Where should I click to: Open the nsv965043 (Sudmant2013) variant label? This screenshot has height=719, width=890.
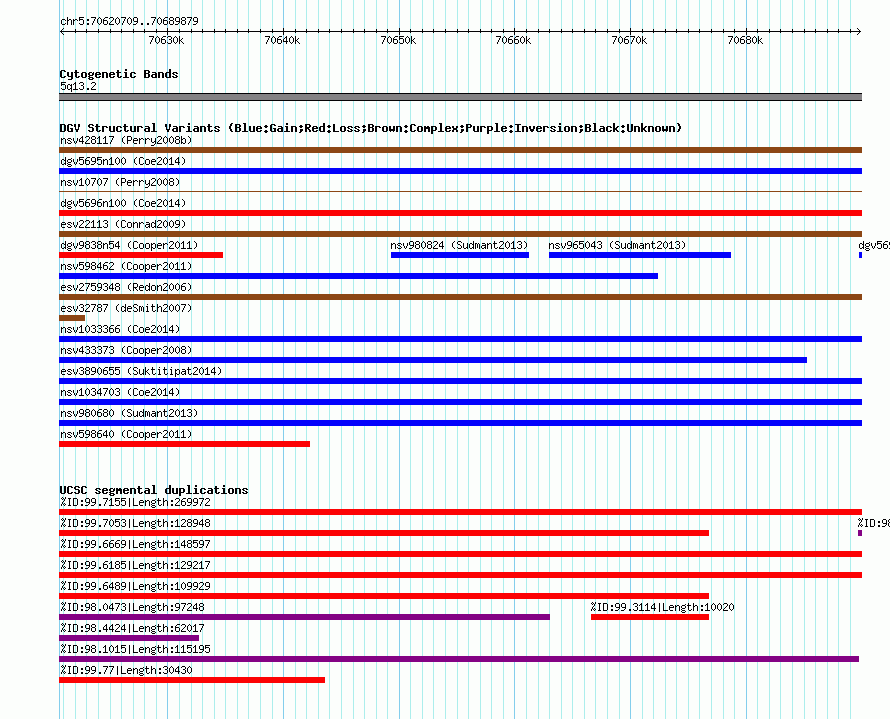coord(617,245)
